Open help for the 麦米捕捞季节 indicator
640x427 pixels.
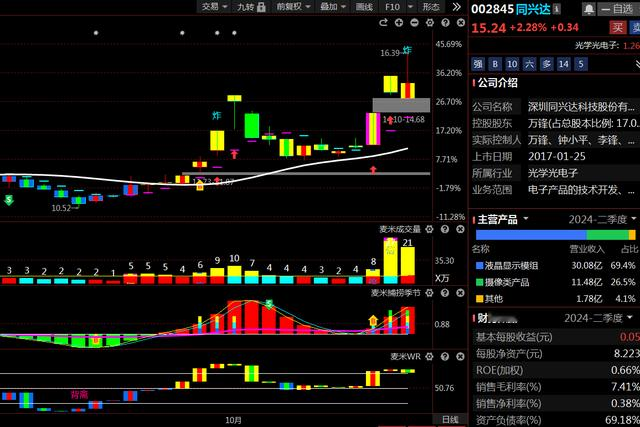coord(445,293)
